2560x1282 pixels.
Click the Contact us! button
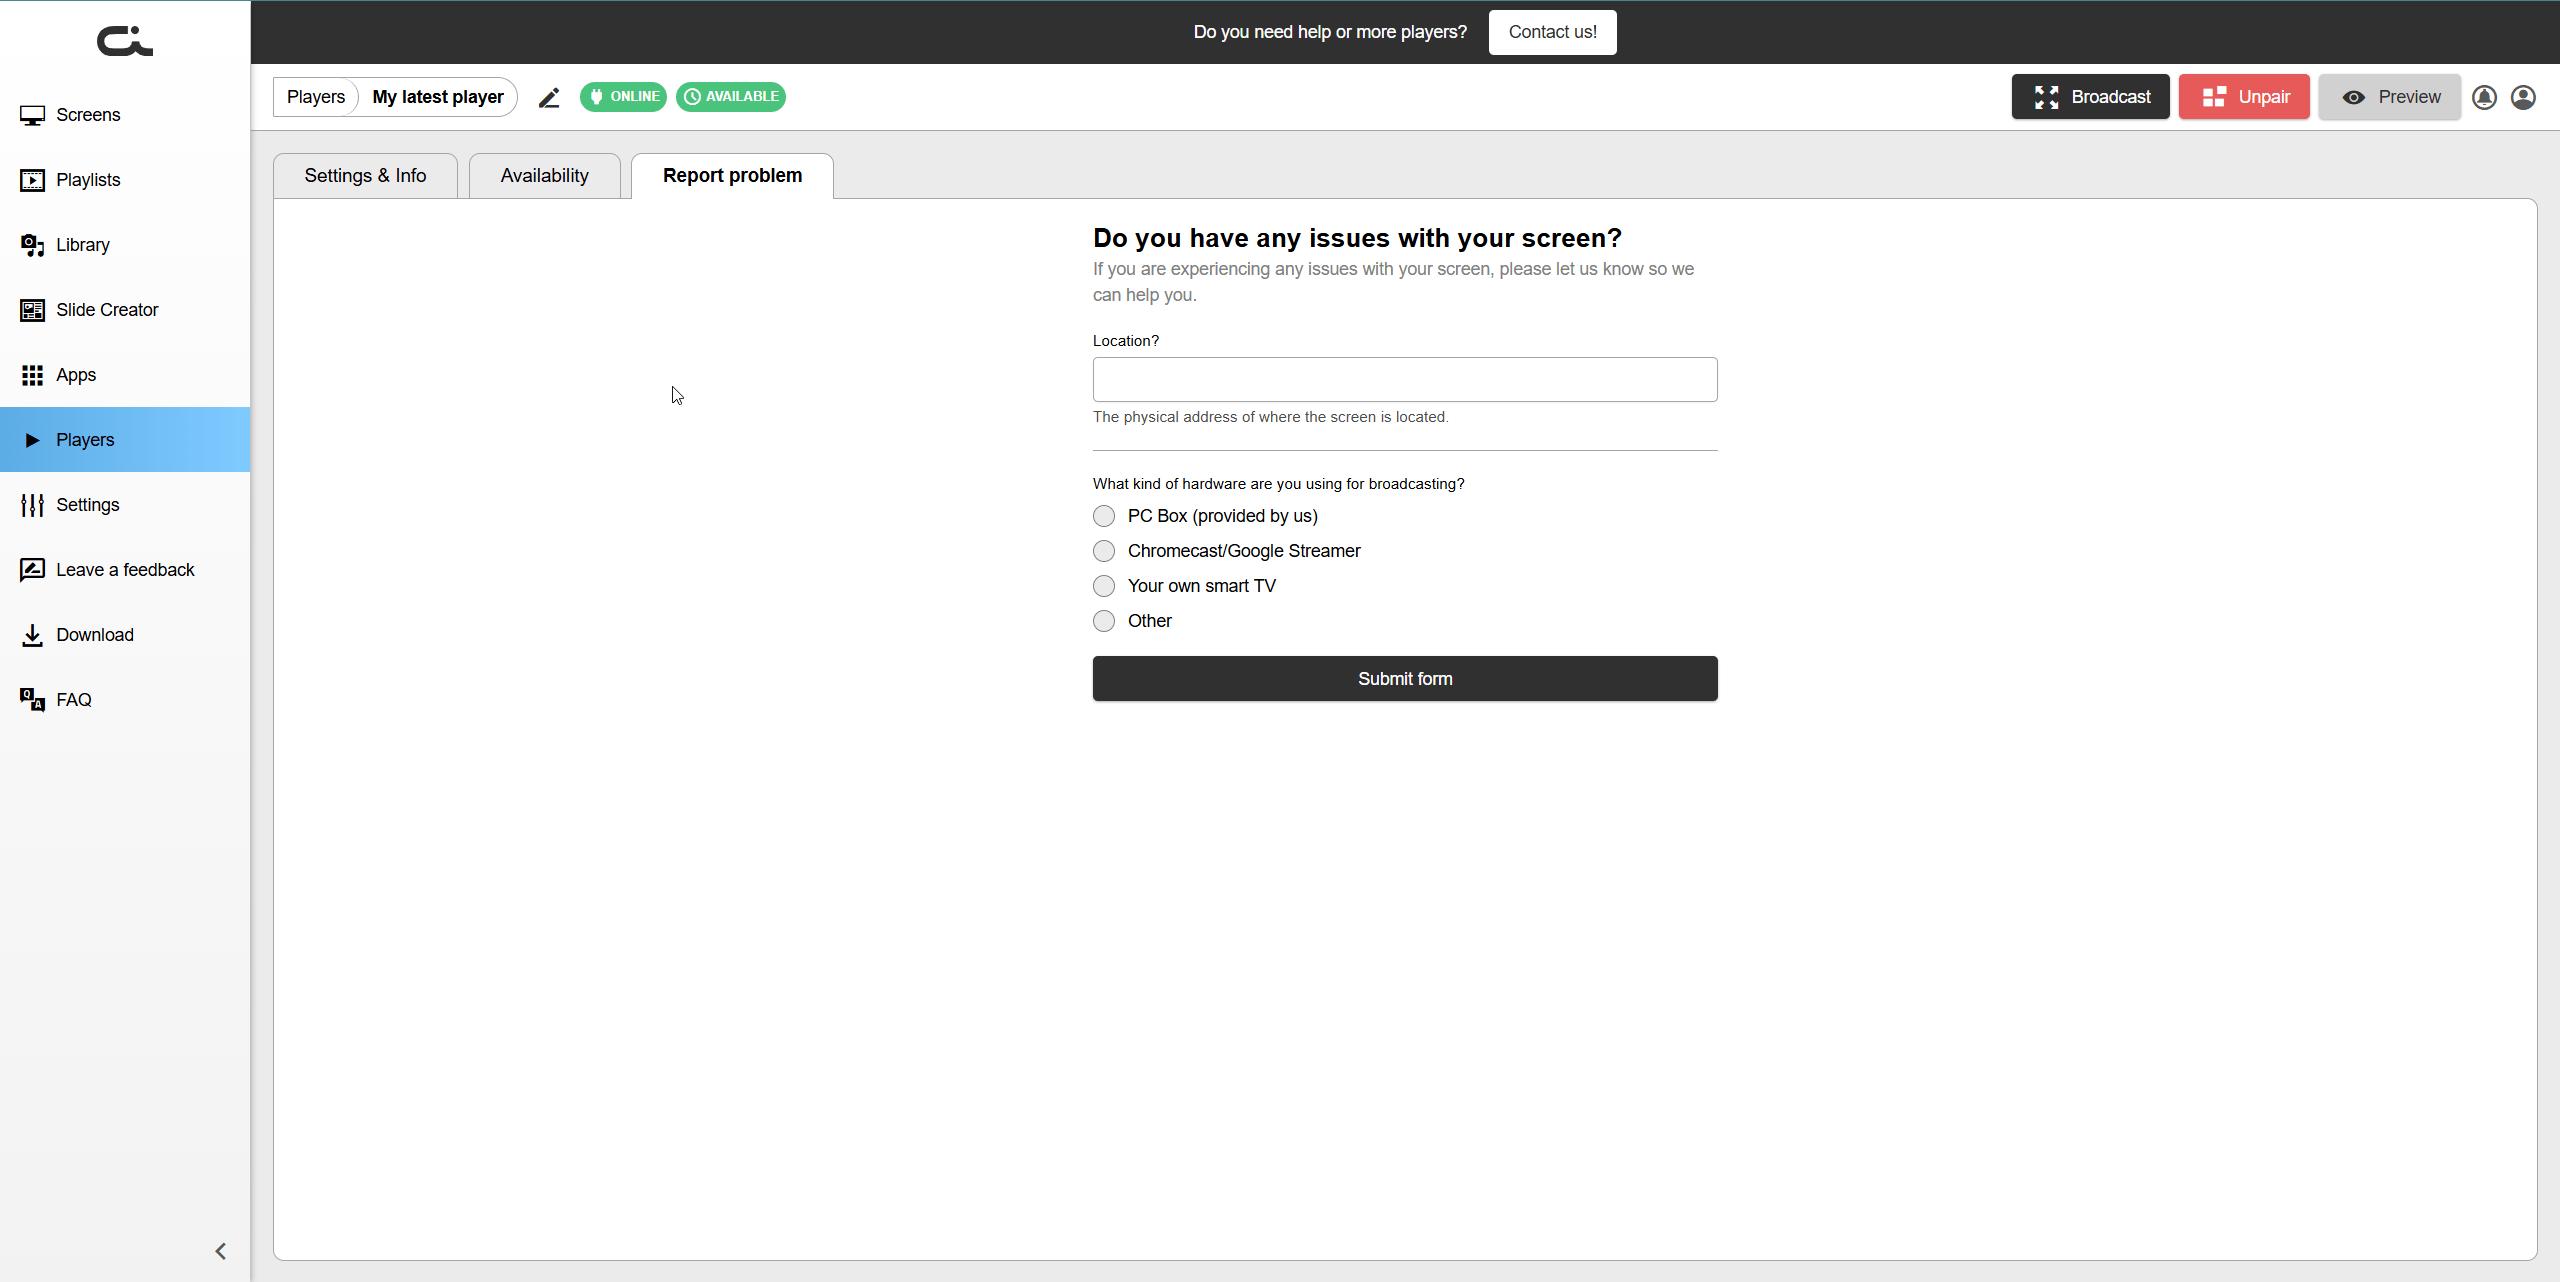point(1552,32)
